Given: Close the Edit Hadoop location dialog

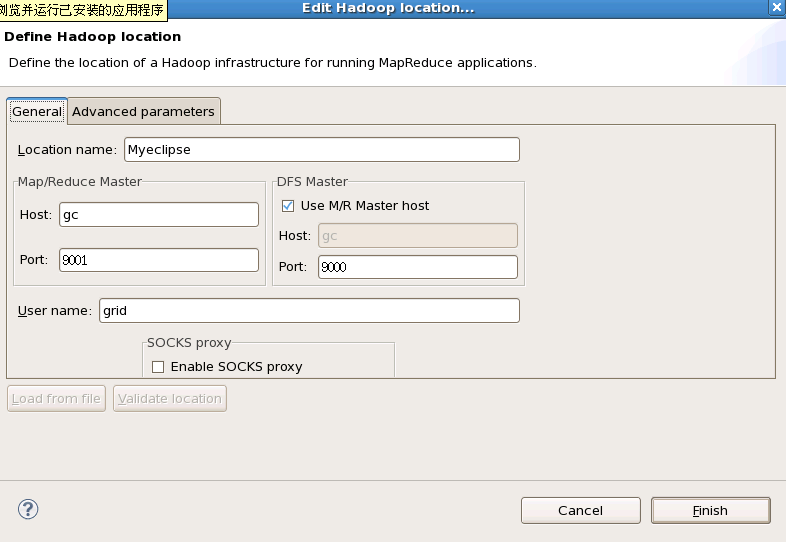Looking at the screenshot, I should click(x=775, y=8).
